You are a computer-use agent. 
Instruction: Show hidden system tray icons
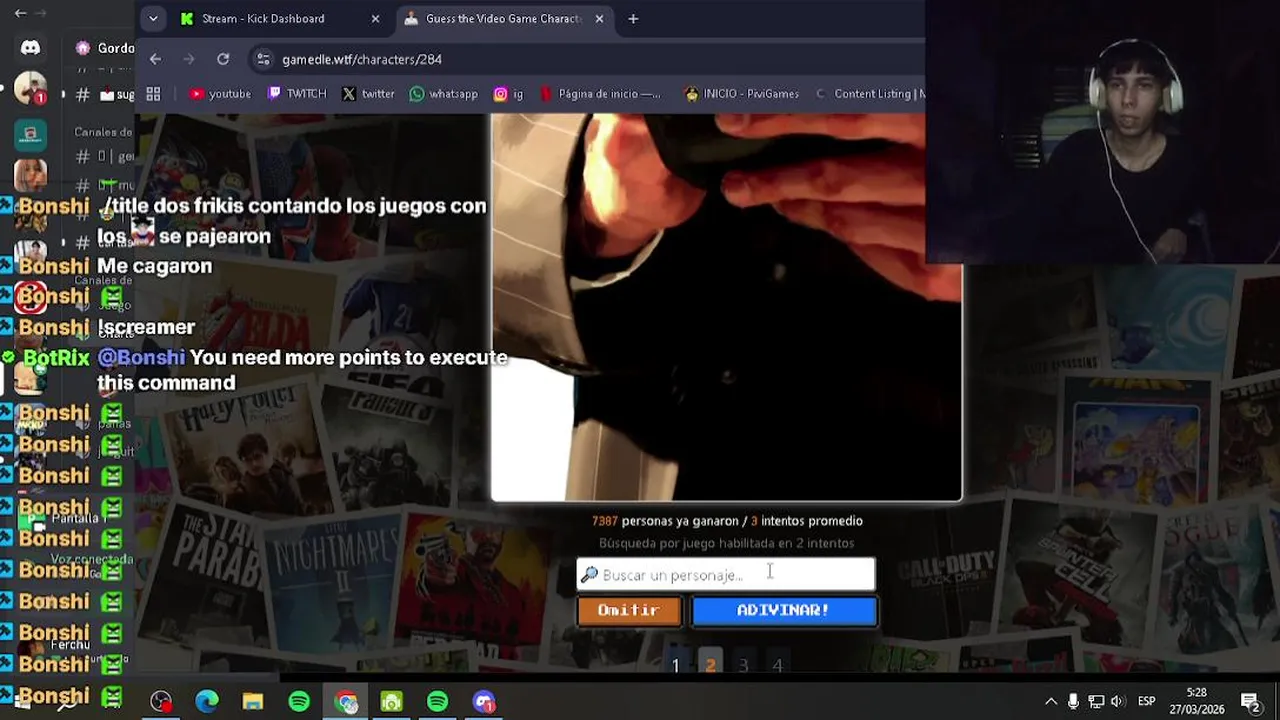pyautogui.click(x=1051, y=701)
